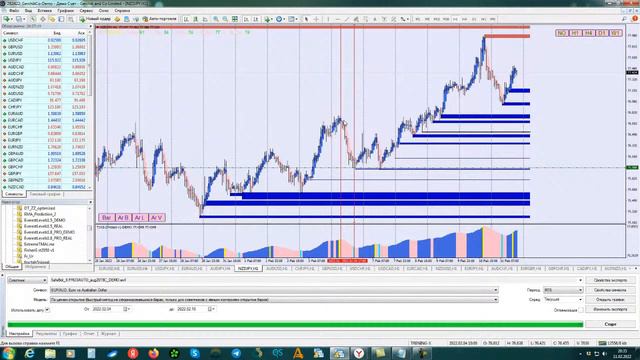640x360 pixels.
Task: Toggle the Использовать дату checkbox
Action: pos(47,310)
